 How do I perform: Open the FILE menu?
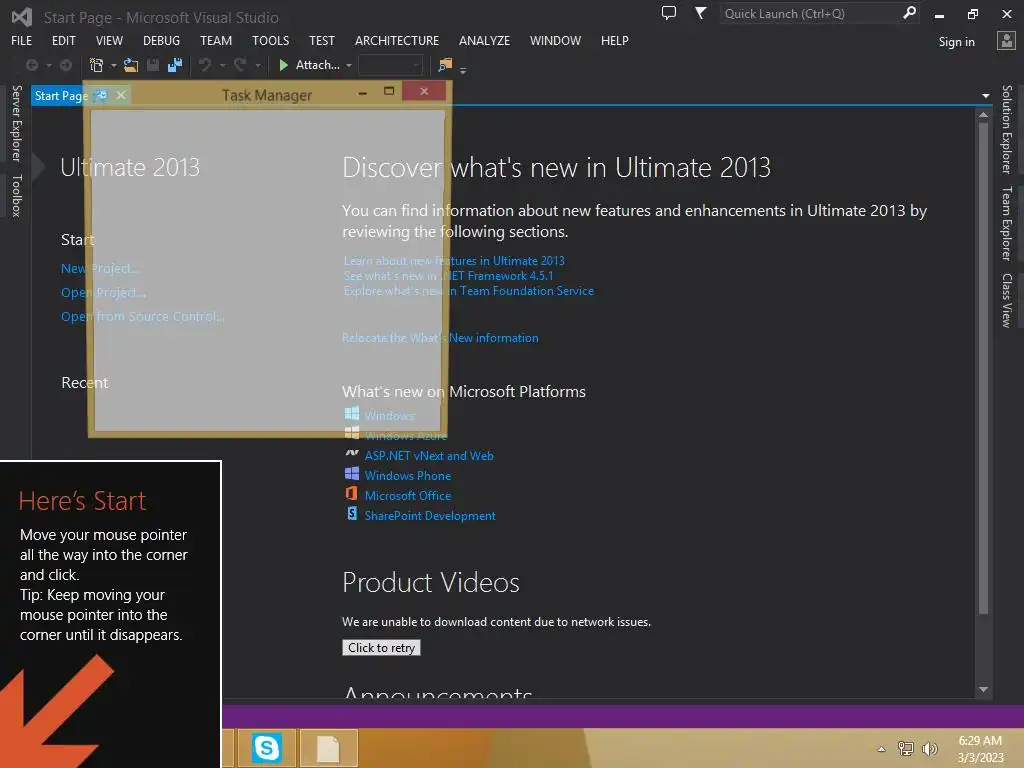[22, 40]
